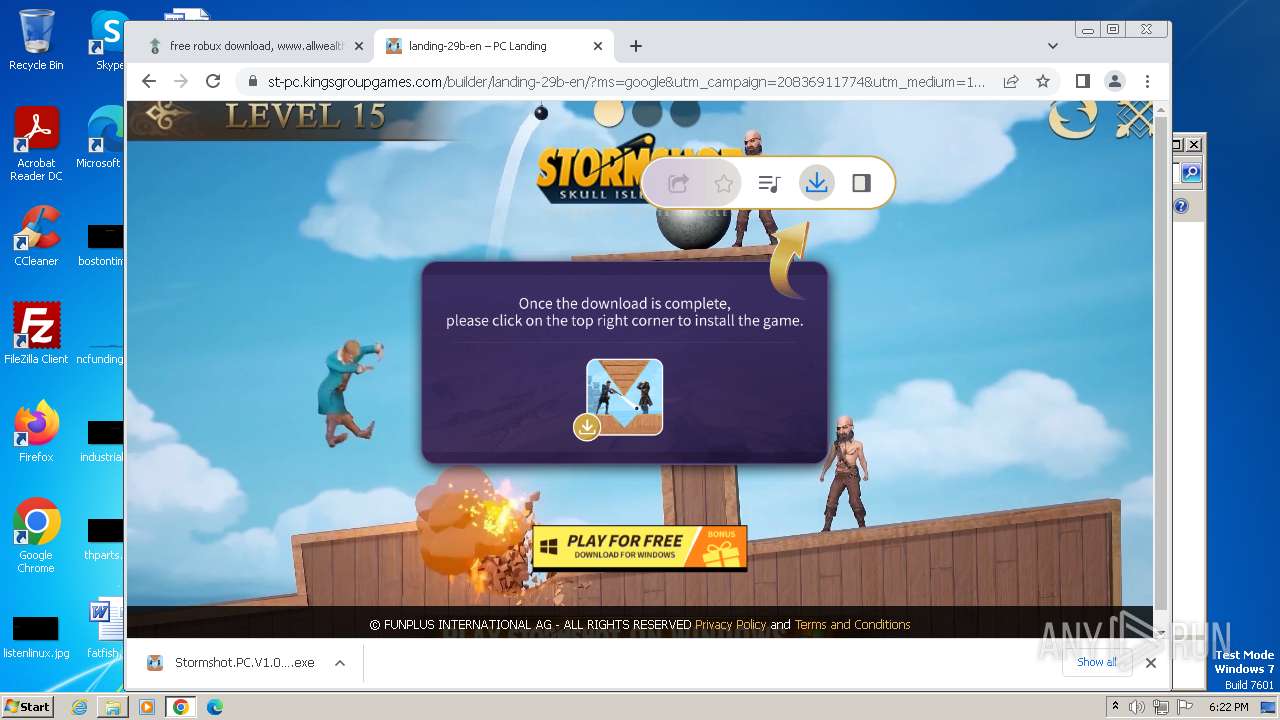Click the browser forward arrow
This screenshot has width=1280, height=720.
tap(181, 81)
